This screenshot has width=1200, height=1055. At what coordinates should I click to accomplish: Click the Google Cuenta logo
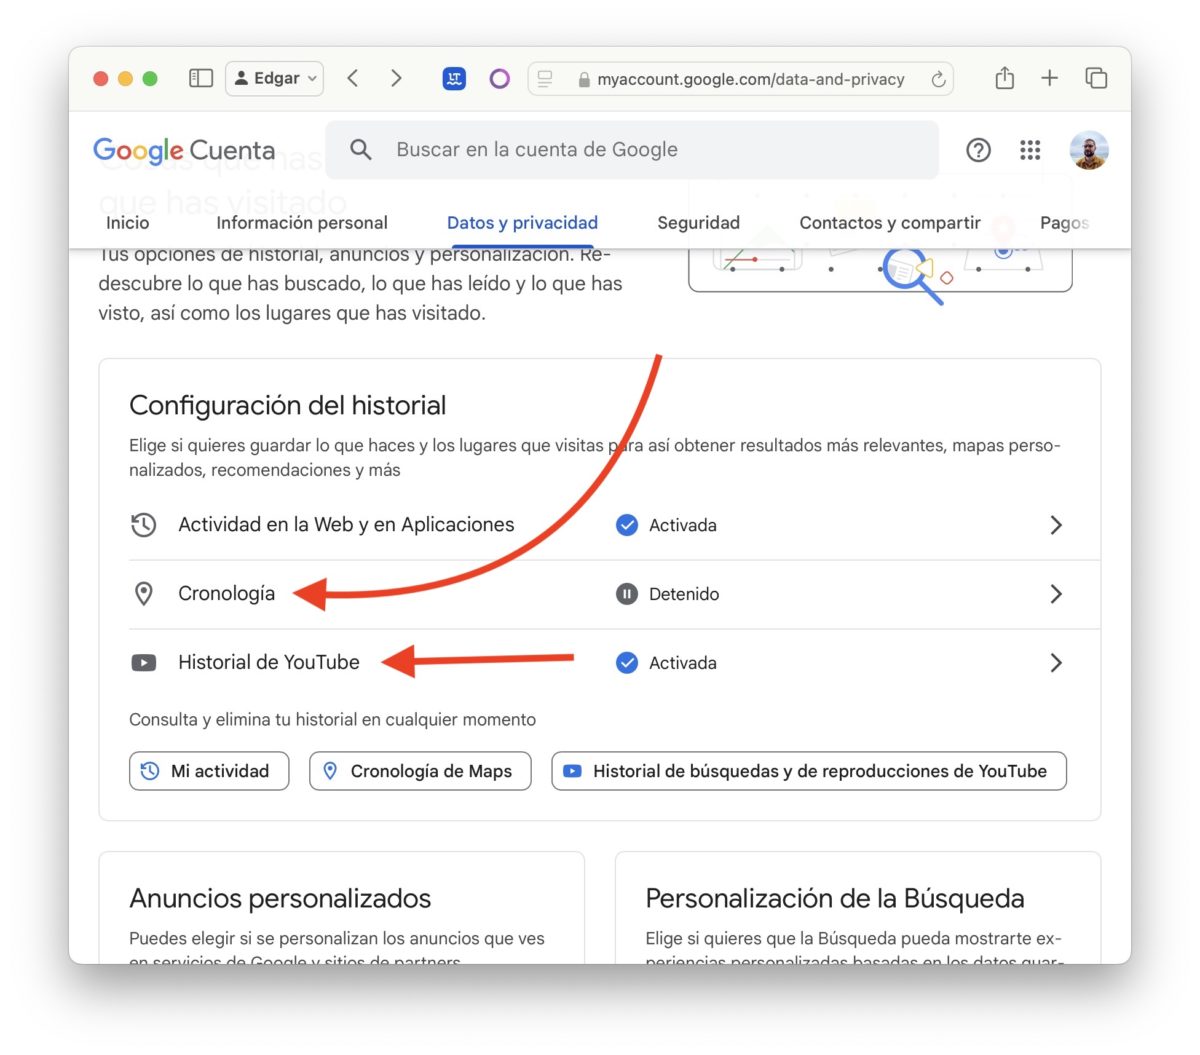click(184, 150)
